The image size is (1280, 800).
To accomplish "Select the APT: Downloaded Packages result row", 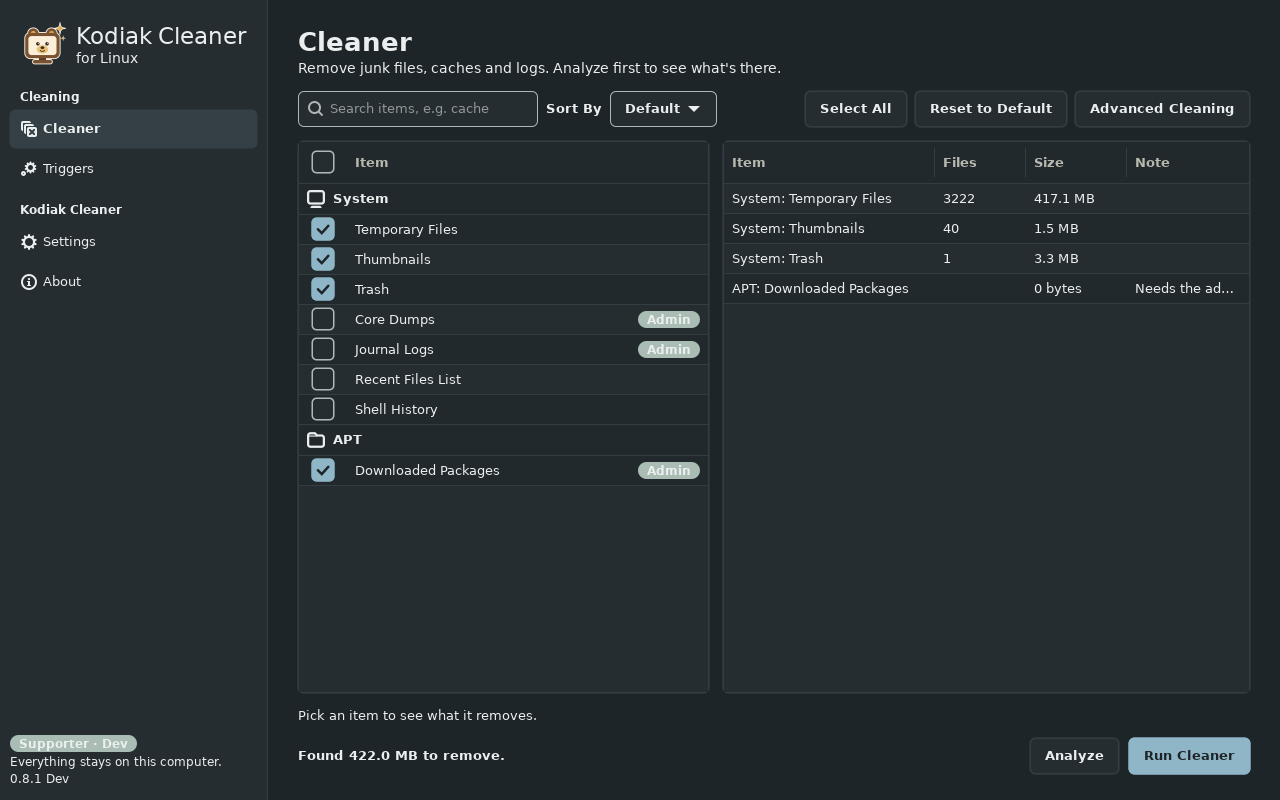I will (x=986, y=289).
